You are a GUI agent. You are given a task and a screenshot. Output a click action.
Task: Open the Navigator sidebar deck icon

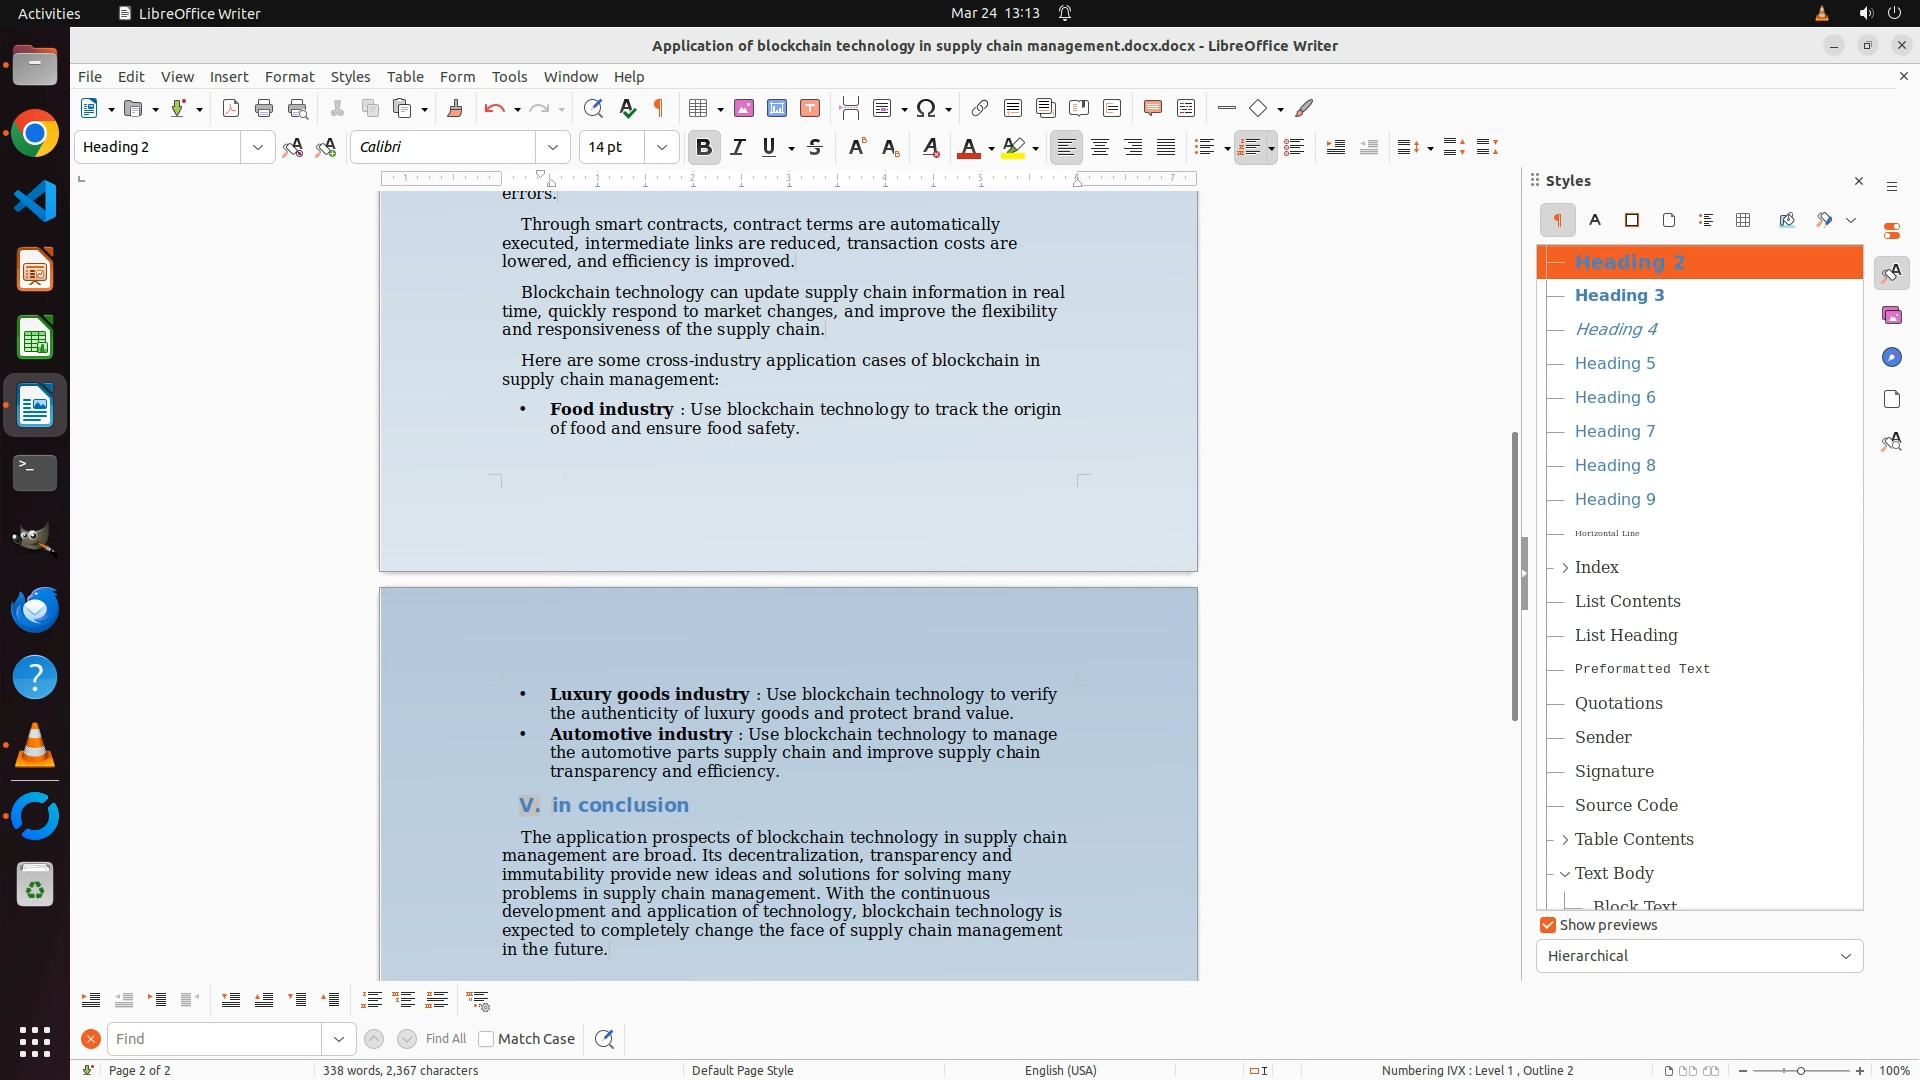pos(1891,358)
